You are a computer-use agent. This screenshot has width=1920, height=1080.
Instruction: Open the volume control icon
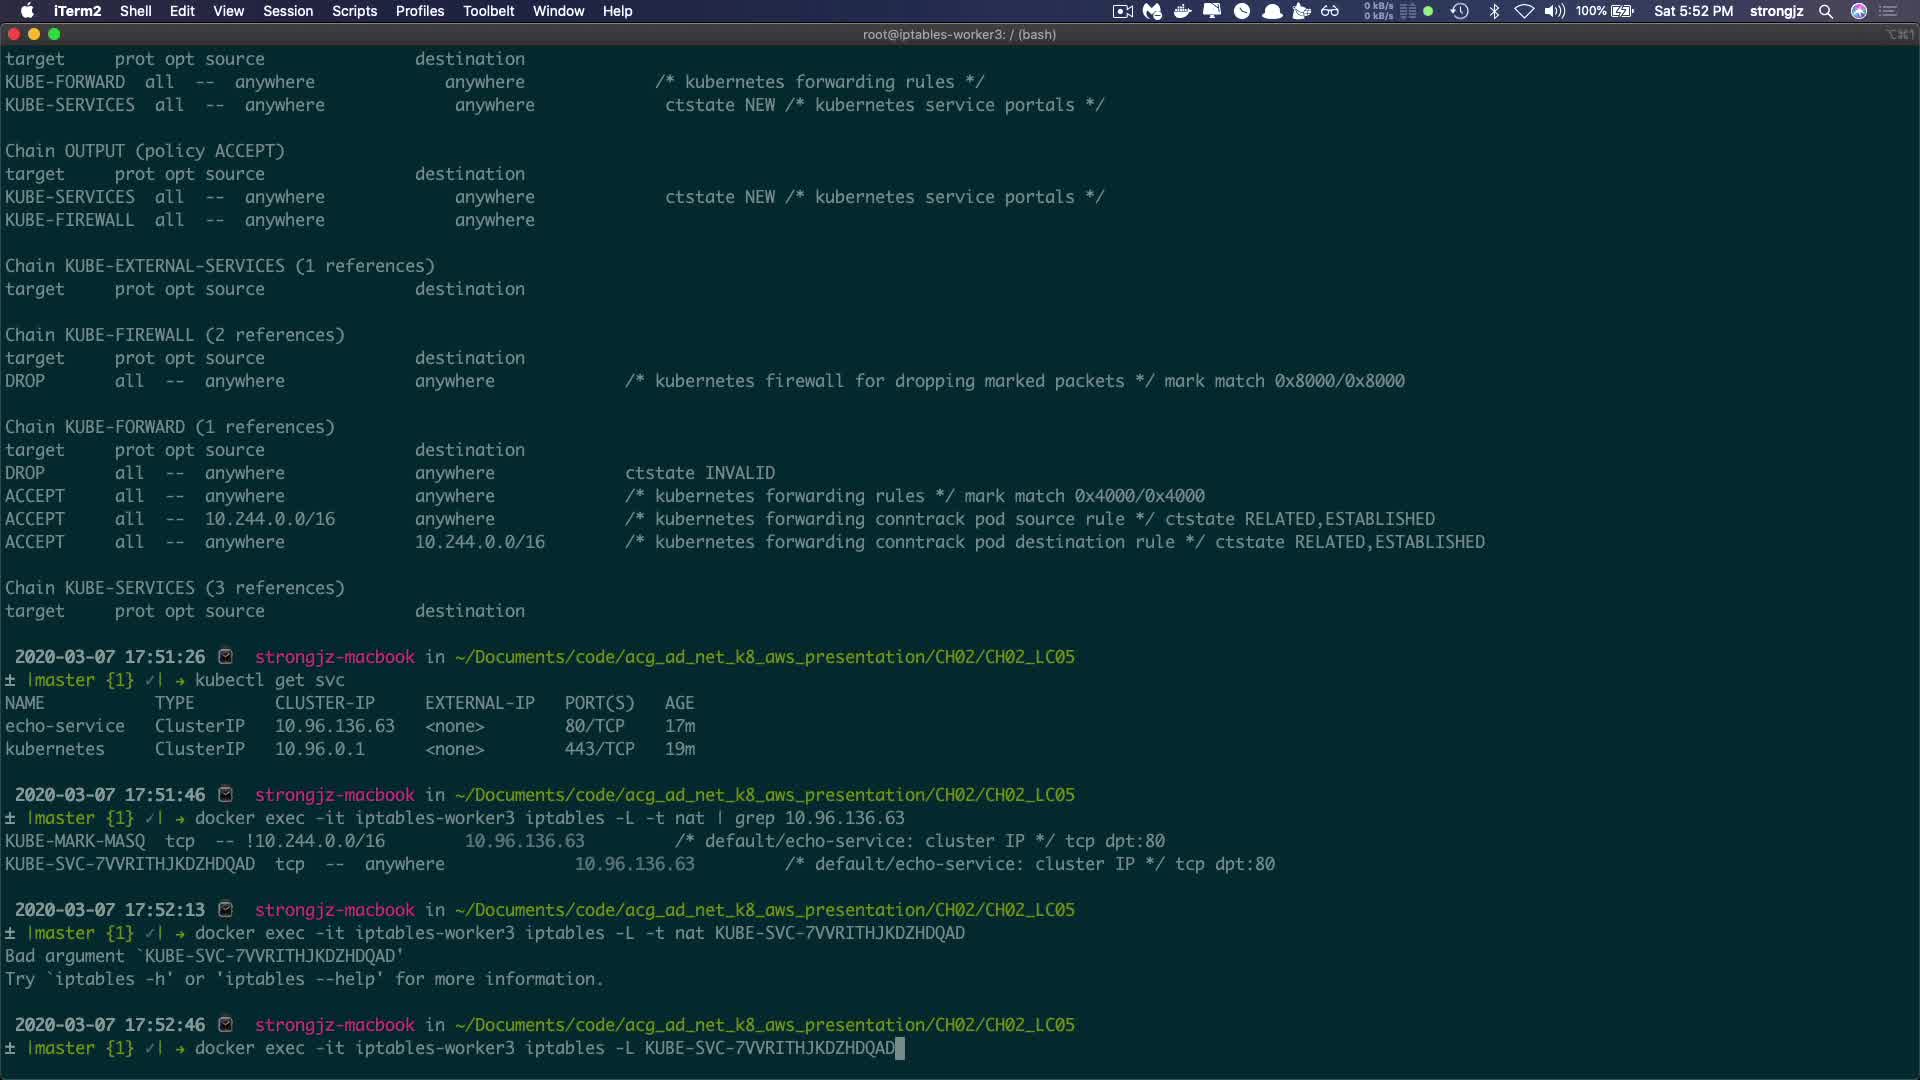point(1554,11)
